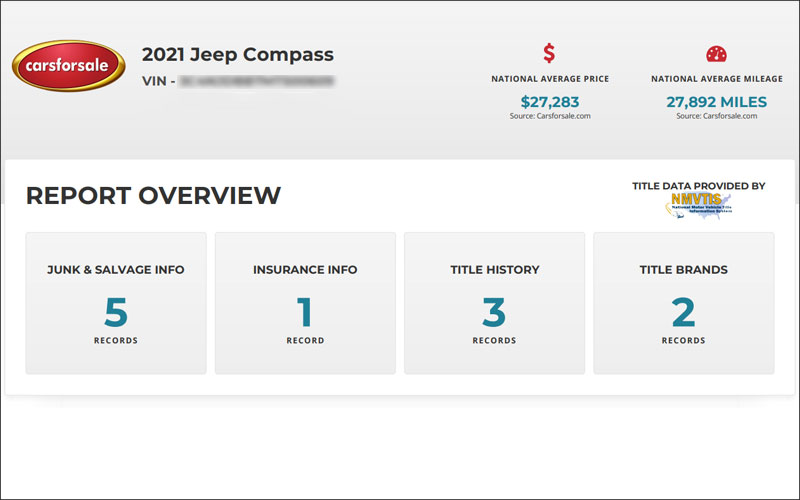Open the Insurance Info card
Viewport: 800px width, 500px height.
point(305,303)
